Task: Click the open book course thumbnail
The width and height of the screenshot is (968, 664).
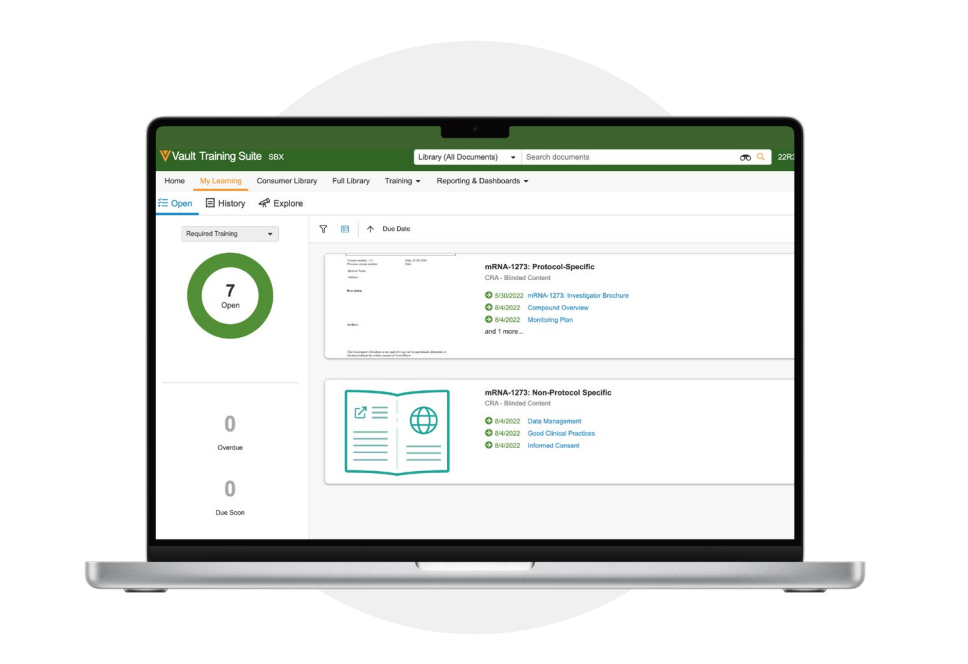Action: click(396, 431)
